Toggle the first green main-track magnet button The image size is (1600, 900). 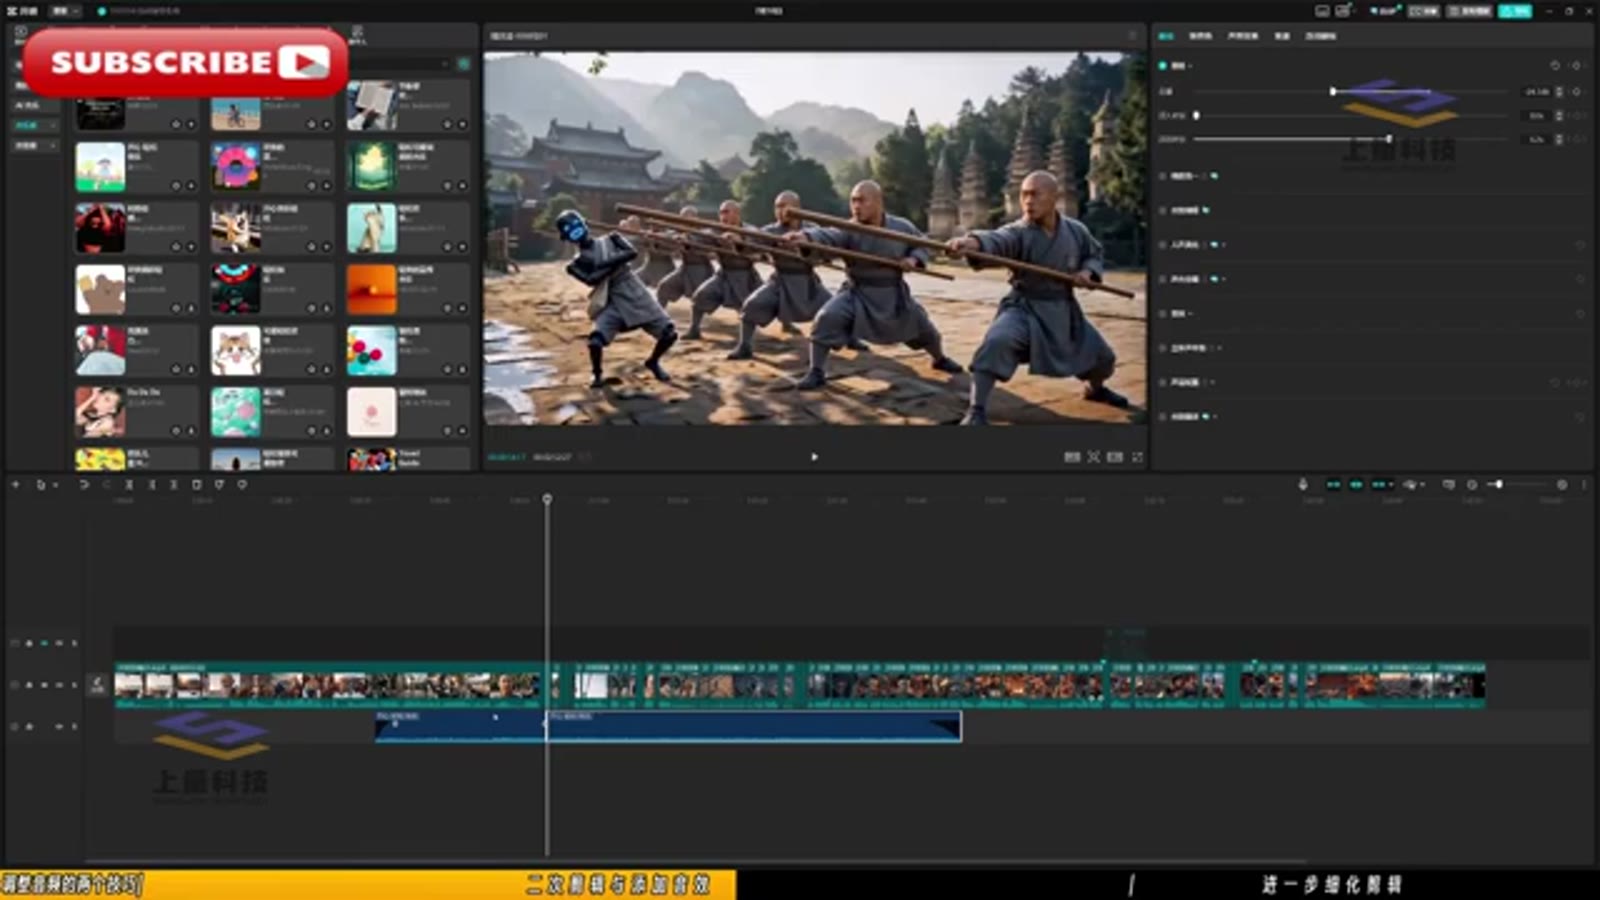[x=1333, y=484]
